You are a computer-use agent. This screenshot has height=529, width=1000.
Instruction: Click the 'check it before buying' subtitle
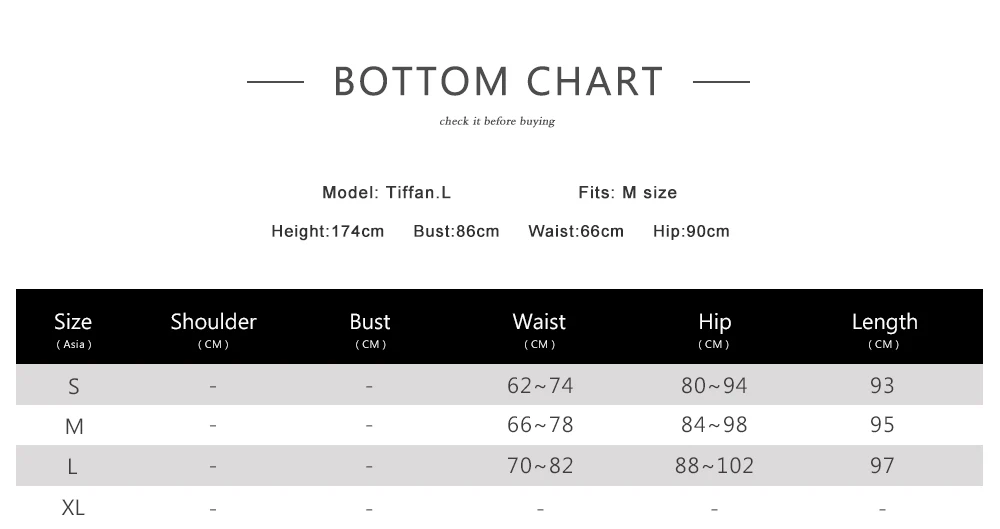[x=497, y=122]
